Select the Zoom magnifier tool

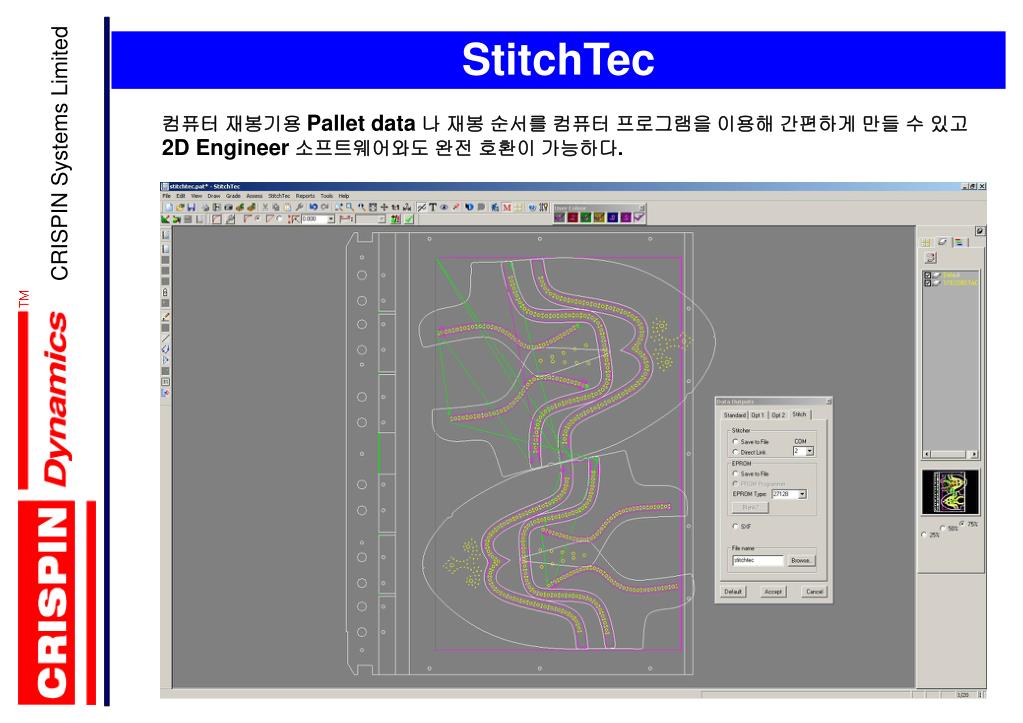click(x=350, y=207)
